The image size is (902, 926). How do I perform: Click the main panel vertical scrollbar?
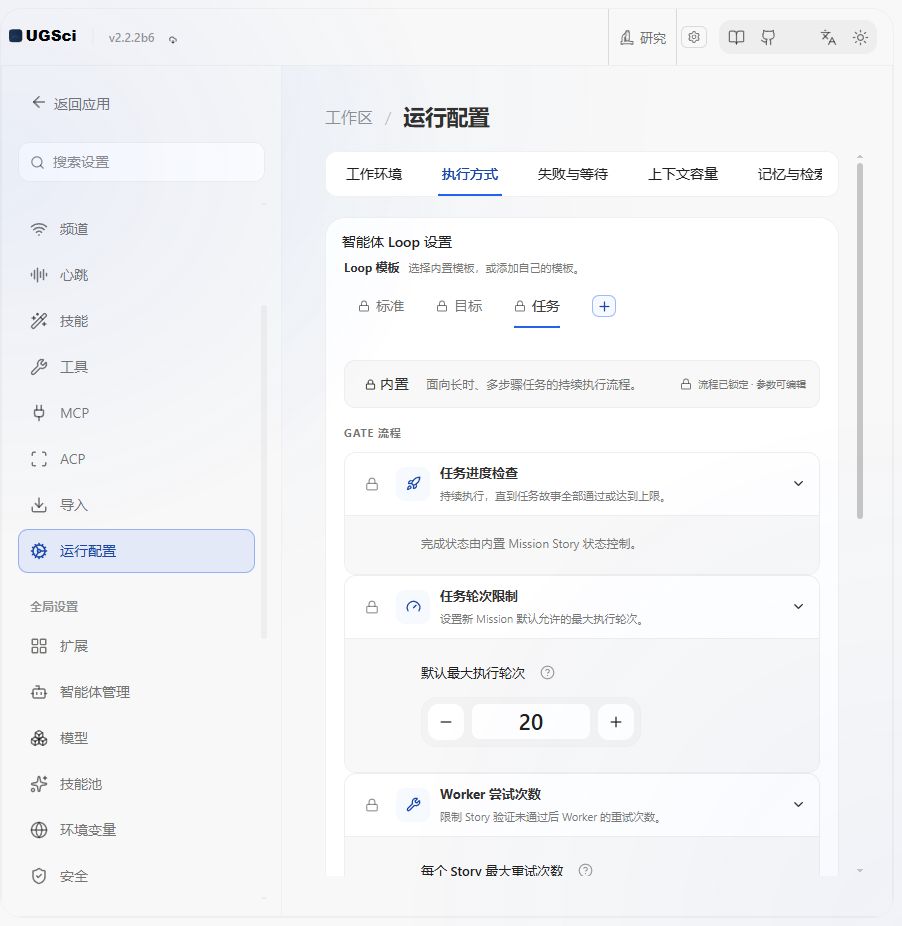pyautogui.click(x=860, y=341)
